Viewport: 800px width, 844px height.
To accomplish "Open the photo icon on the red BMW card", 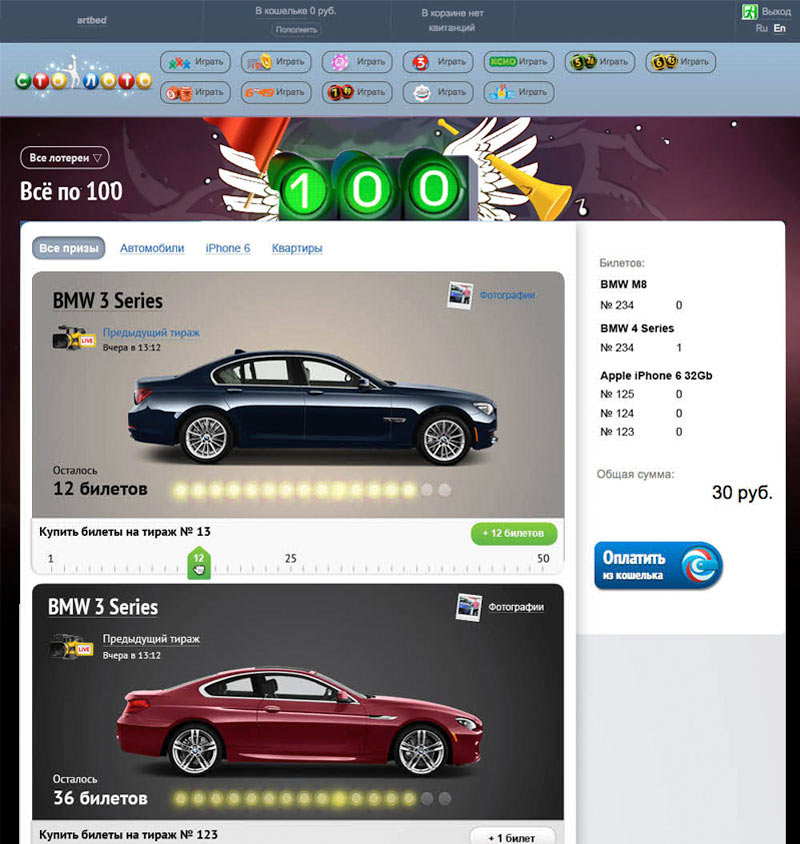I will click(469, 607).
